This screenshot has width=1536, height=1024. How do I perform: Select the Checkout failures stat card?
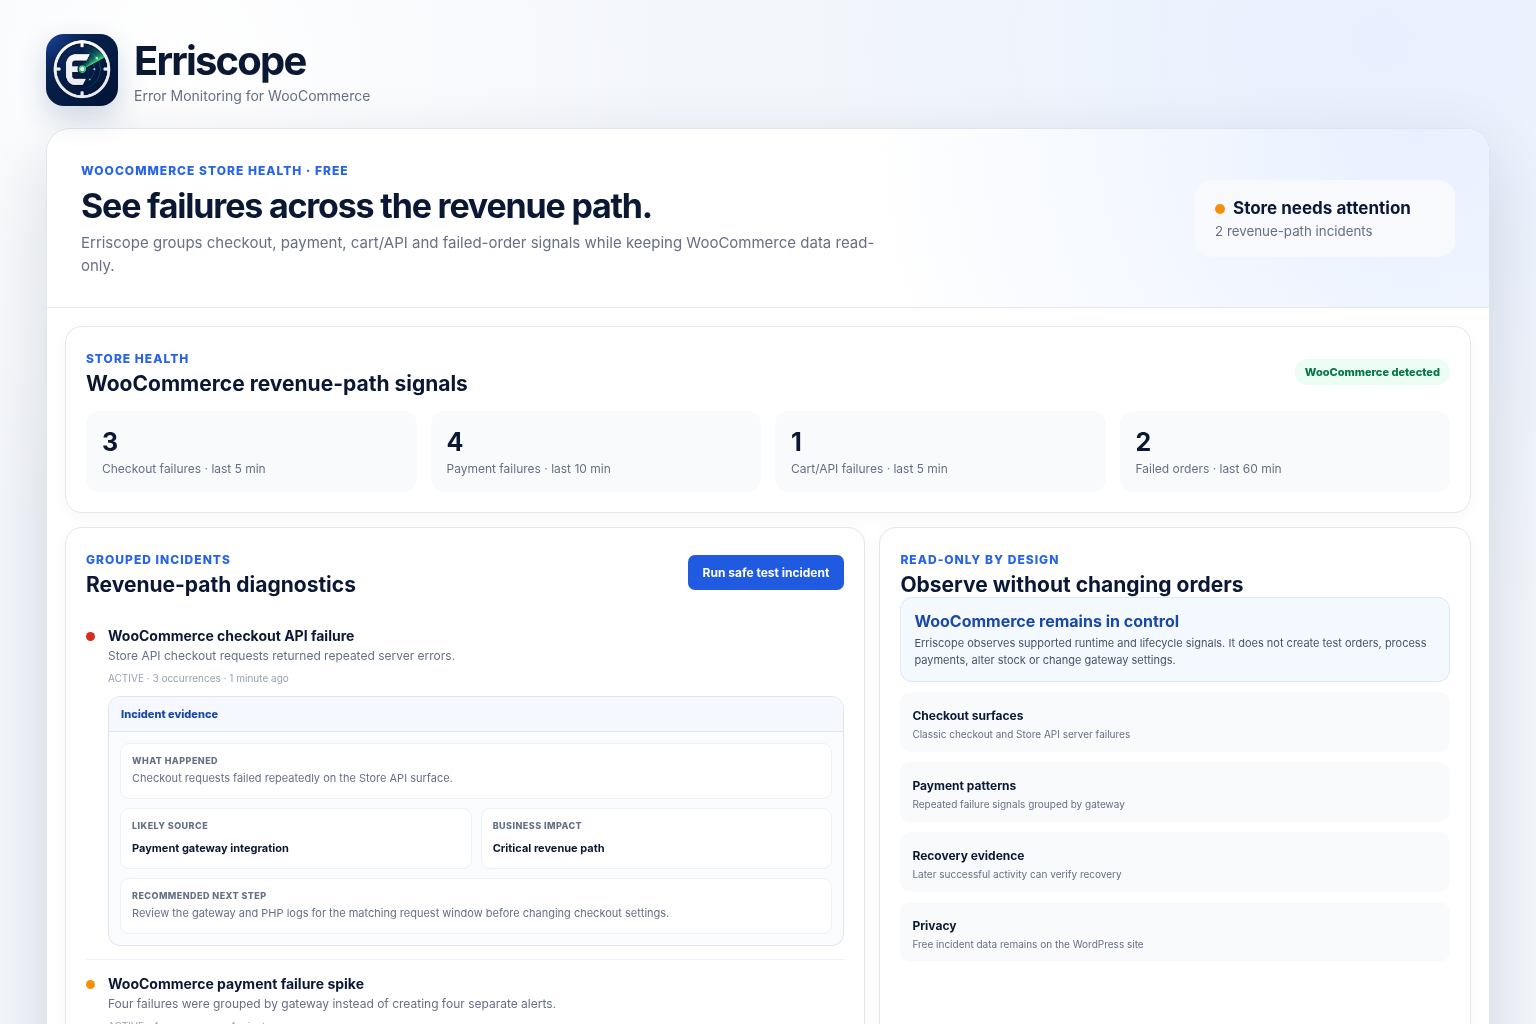coord(251,451)
